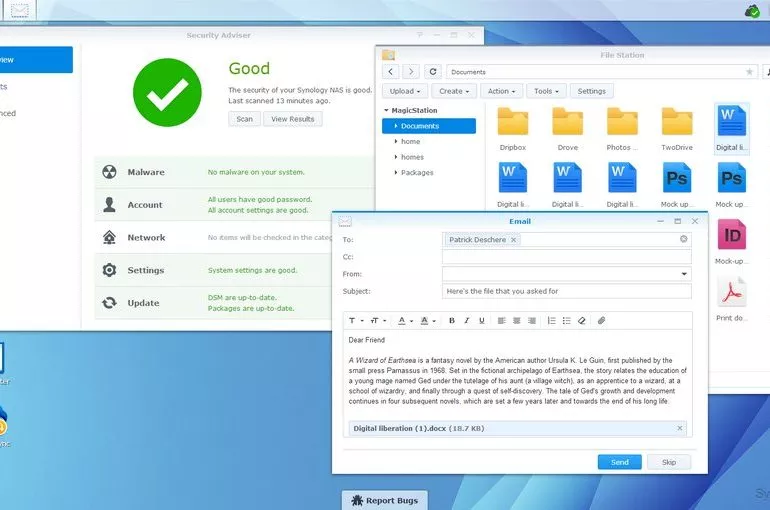Expand the Packages folder tree node
770x510 pixels.
pos(396,173)
